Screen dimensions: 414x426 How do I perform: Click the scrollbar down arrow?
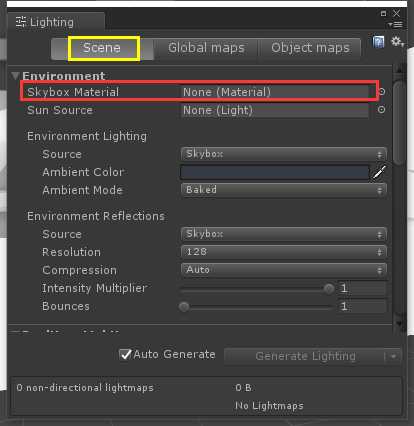tap(399, 323)
